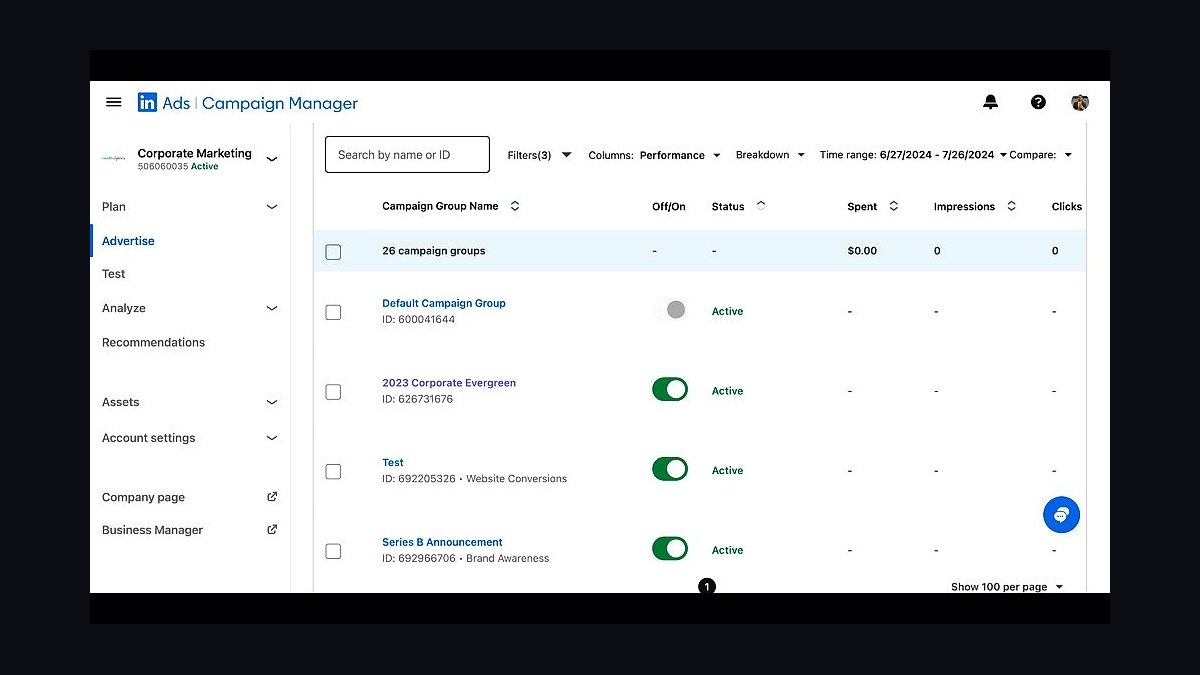Go to the Test sidebar item
This screenshot has height=675, width=1200.
[114, 274]
